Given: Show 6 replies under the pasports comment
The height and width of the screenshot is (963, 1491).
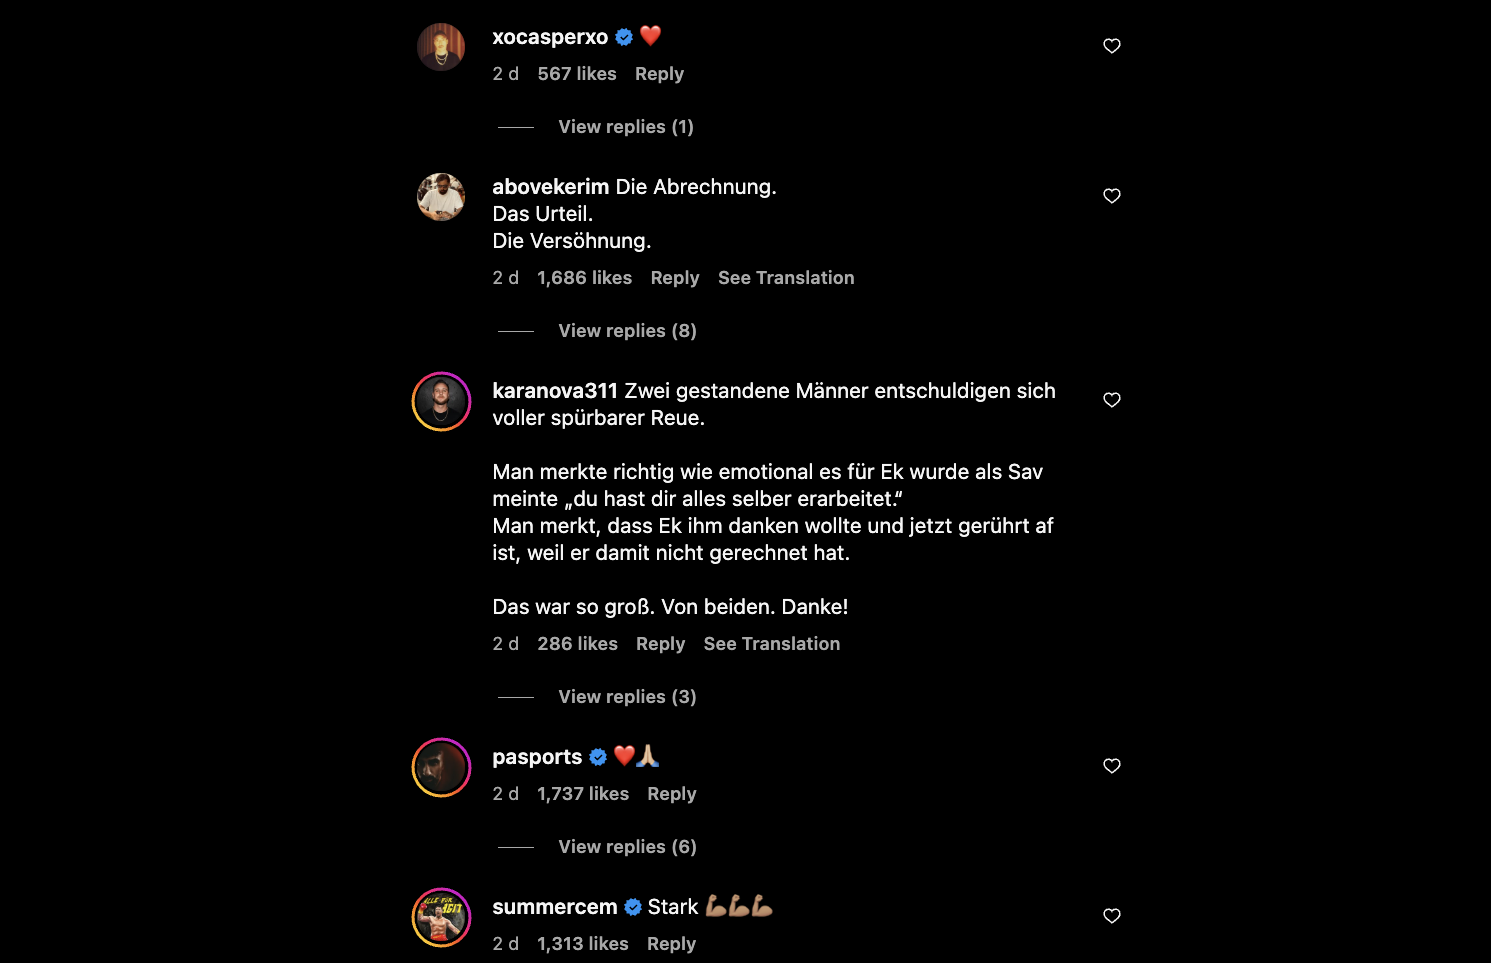Looking at the screenshot, I should click(x=627, y=847).
